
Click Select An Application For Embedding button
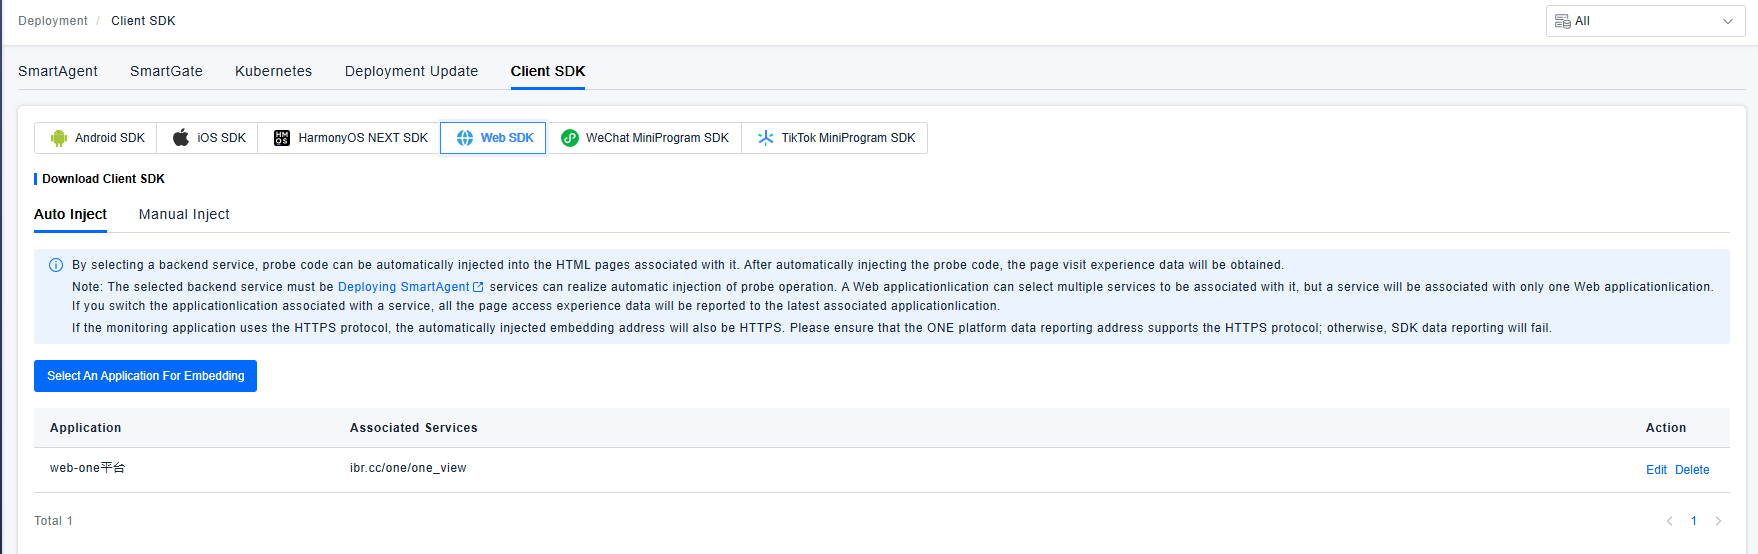145,376
